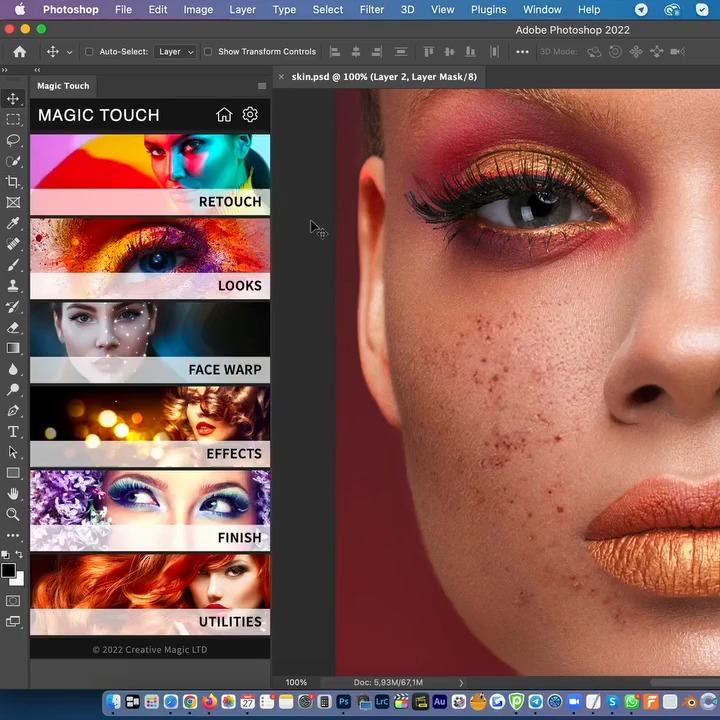This screenshot has height=720, width=720.
Task: Open the UTILITIES section
Action: (x=150, y=595)
